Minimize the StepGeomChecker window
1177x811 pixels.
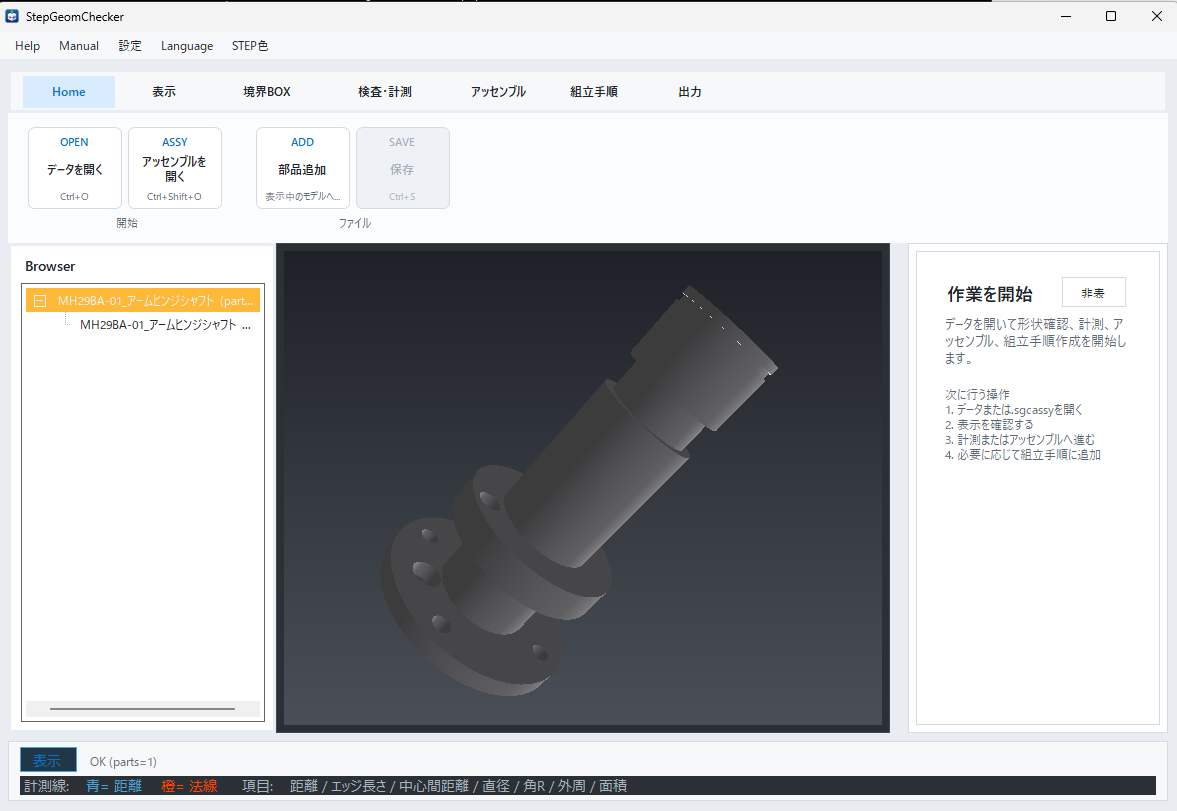point(1066,17)
